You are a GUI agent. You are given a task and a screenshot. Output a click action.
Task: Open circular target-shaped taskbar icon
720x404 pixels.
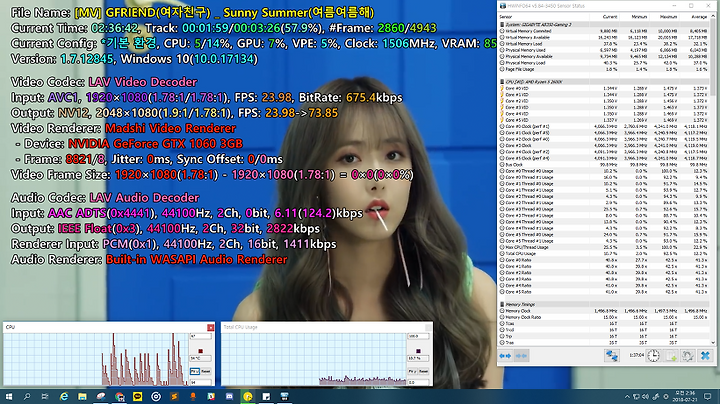click(x=156, y=397)
